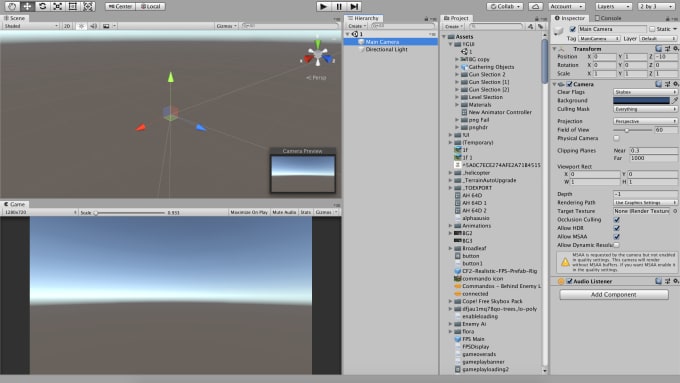Open the Projection Perspective dropdown
The width and height of the screenshot is (680, 383).
click(645, 121)
